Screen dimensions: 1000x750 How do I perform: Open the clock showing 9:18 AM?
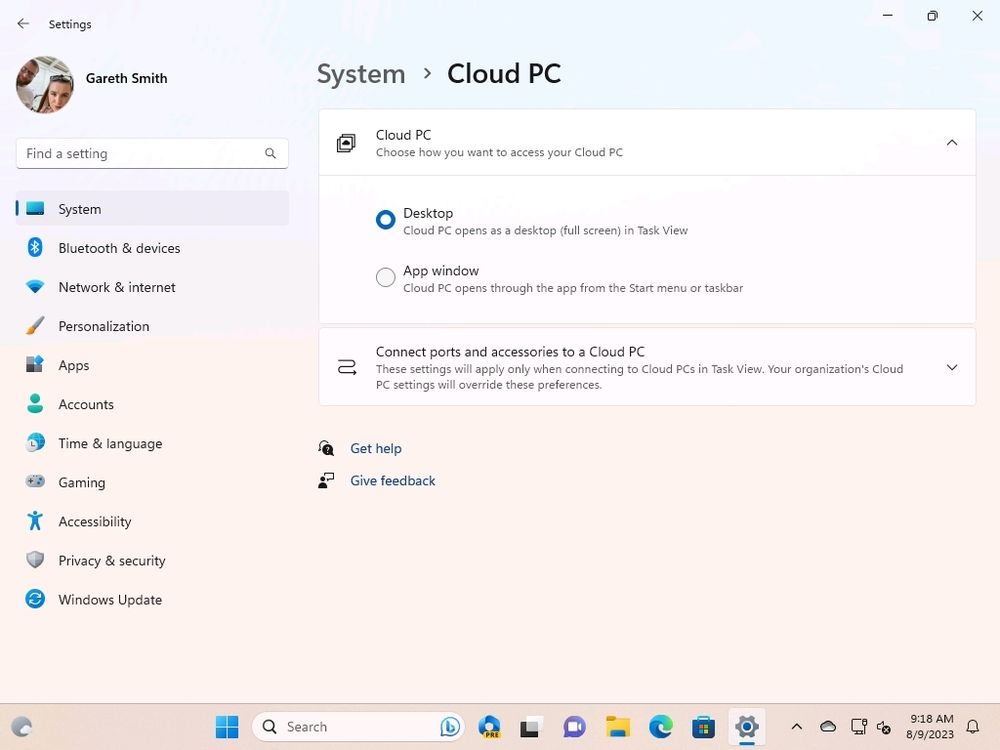(x=930, y=727)
